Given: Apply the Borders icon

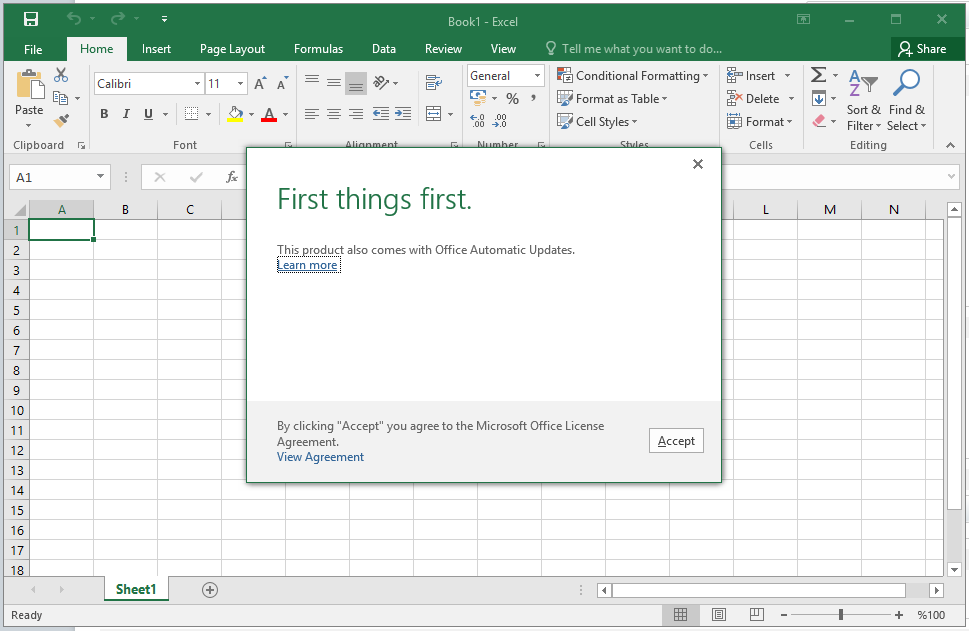Looking at the screenshot, I should click(192, 114).
